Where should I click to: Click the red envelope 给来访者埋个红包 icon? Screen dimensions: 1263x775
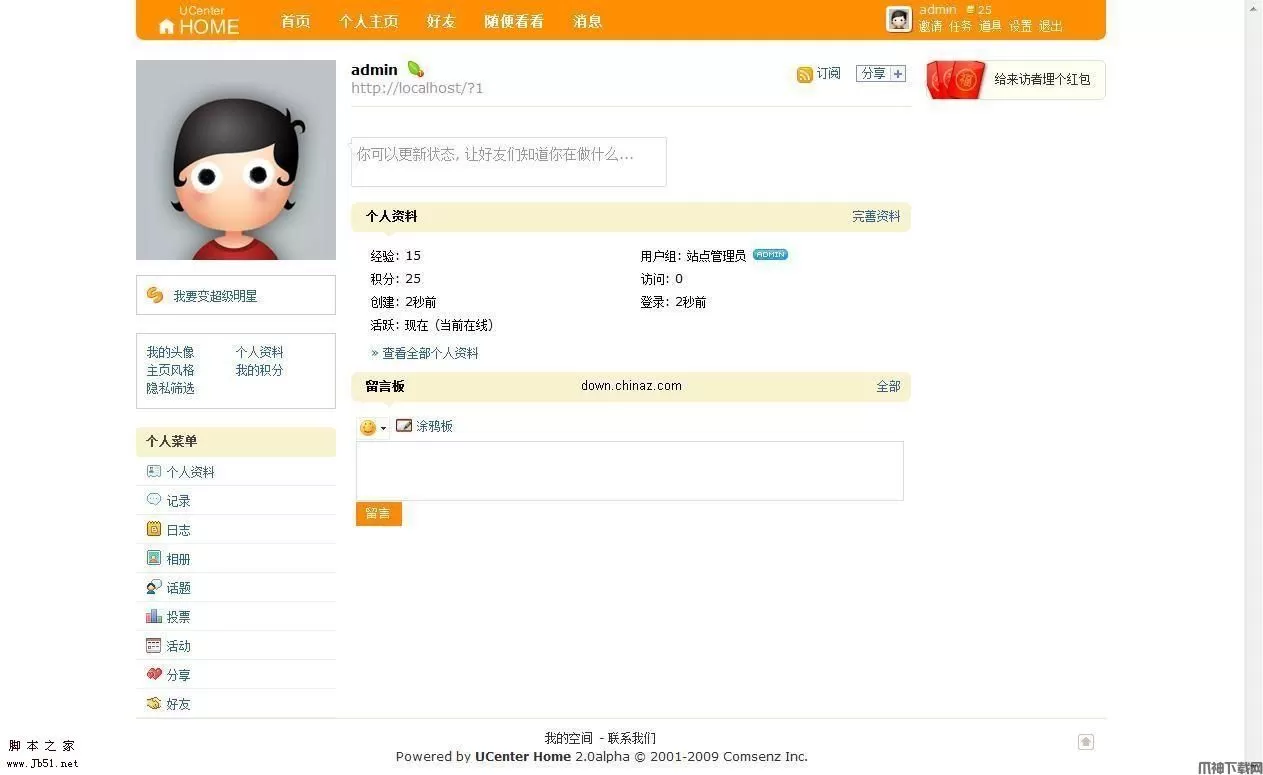[954, 79]
